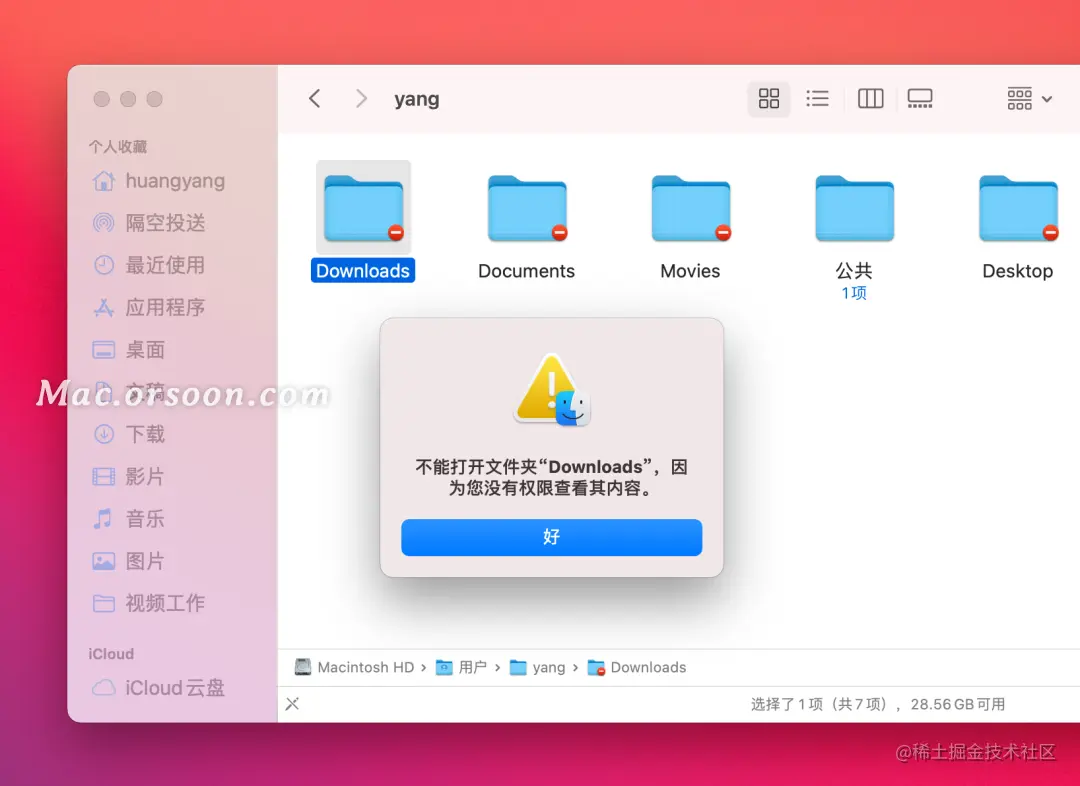Click Downloads in the path bar

click(x=637, y=668)
